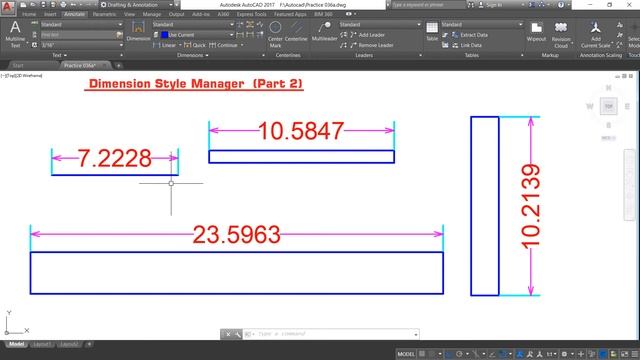
Task: Click the 23.5963 dimension text
Action: coord(236,234)
